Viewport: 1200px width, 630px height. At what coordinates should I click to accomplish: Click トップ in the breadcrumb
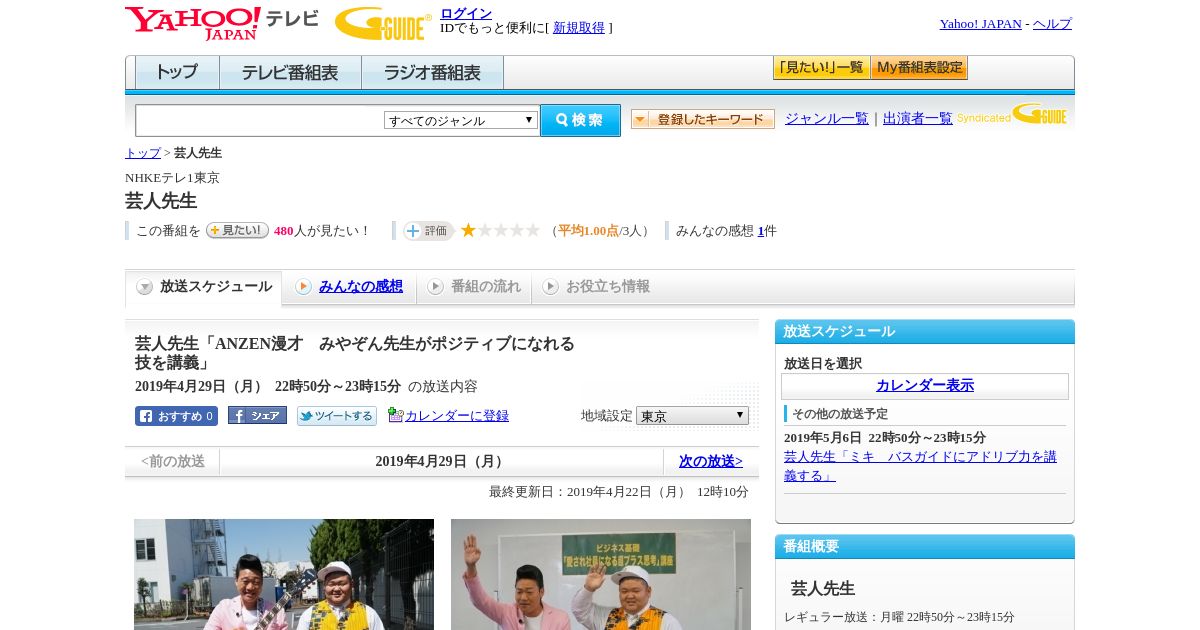[x=143, y=152]
